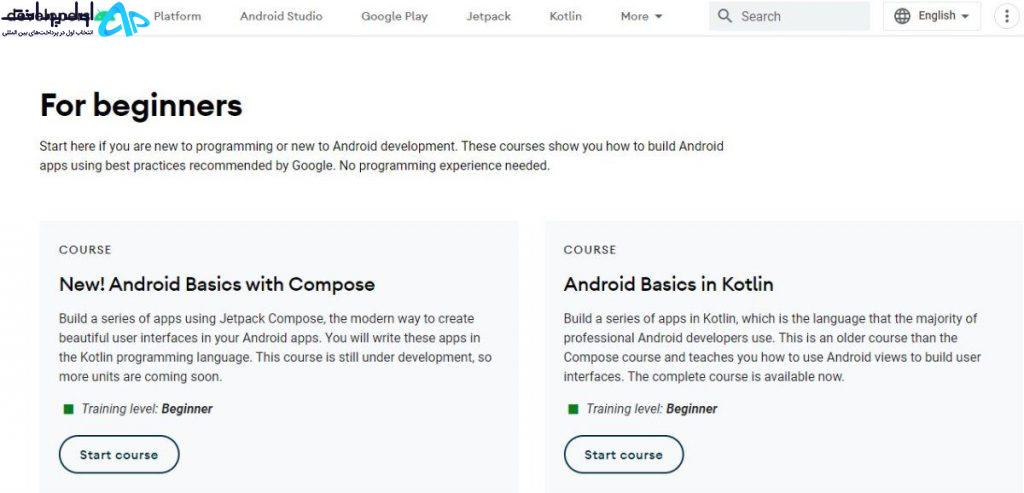Screen dimensions: 1024x493
Task: Click the For beginners heading
Action: tap(141, 106)
